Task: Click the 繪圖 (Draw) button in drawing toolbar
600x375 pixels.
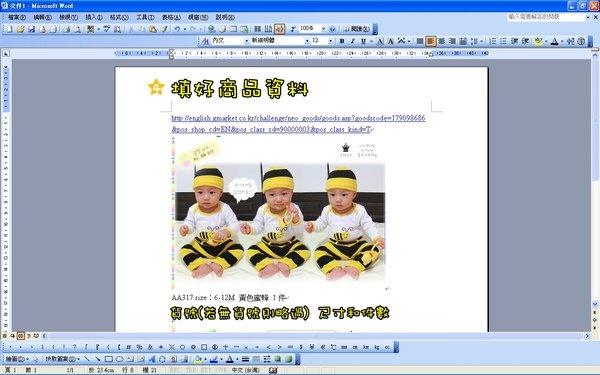Action: [x=17, y=359]
